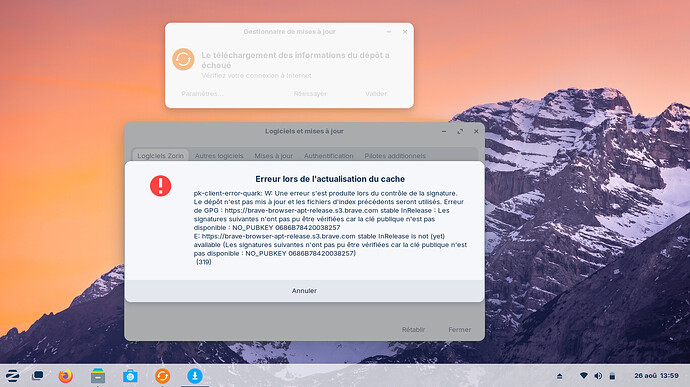Launch Firefox from the taskbar
This screenshot has width=690, height=387.
[66, 376]
